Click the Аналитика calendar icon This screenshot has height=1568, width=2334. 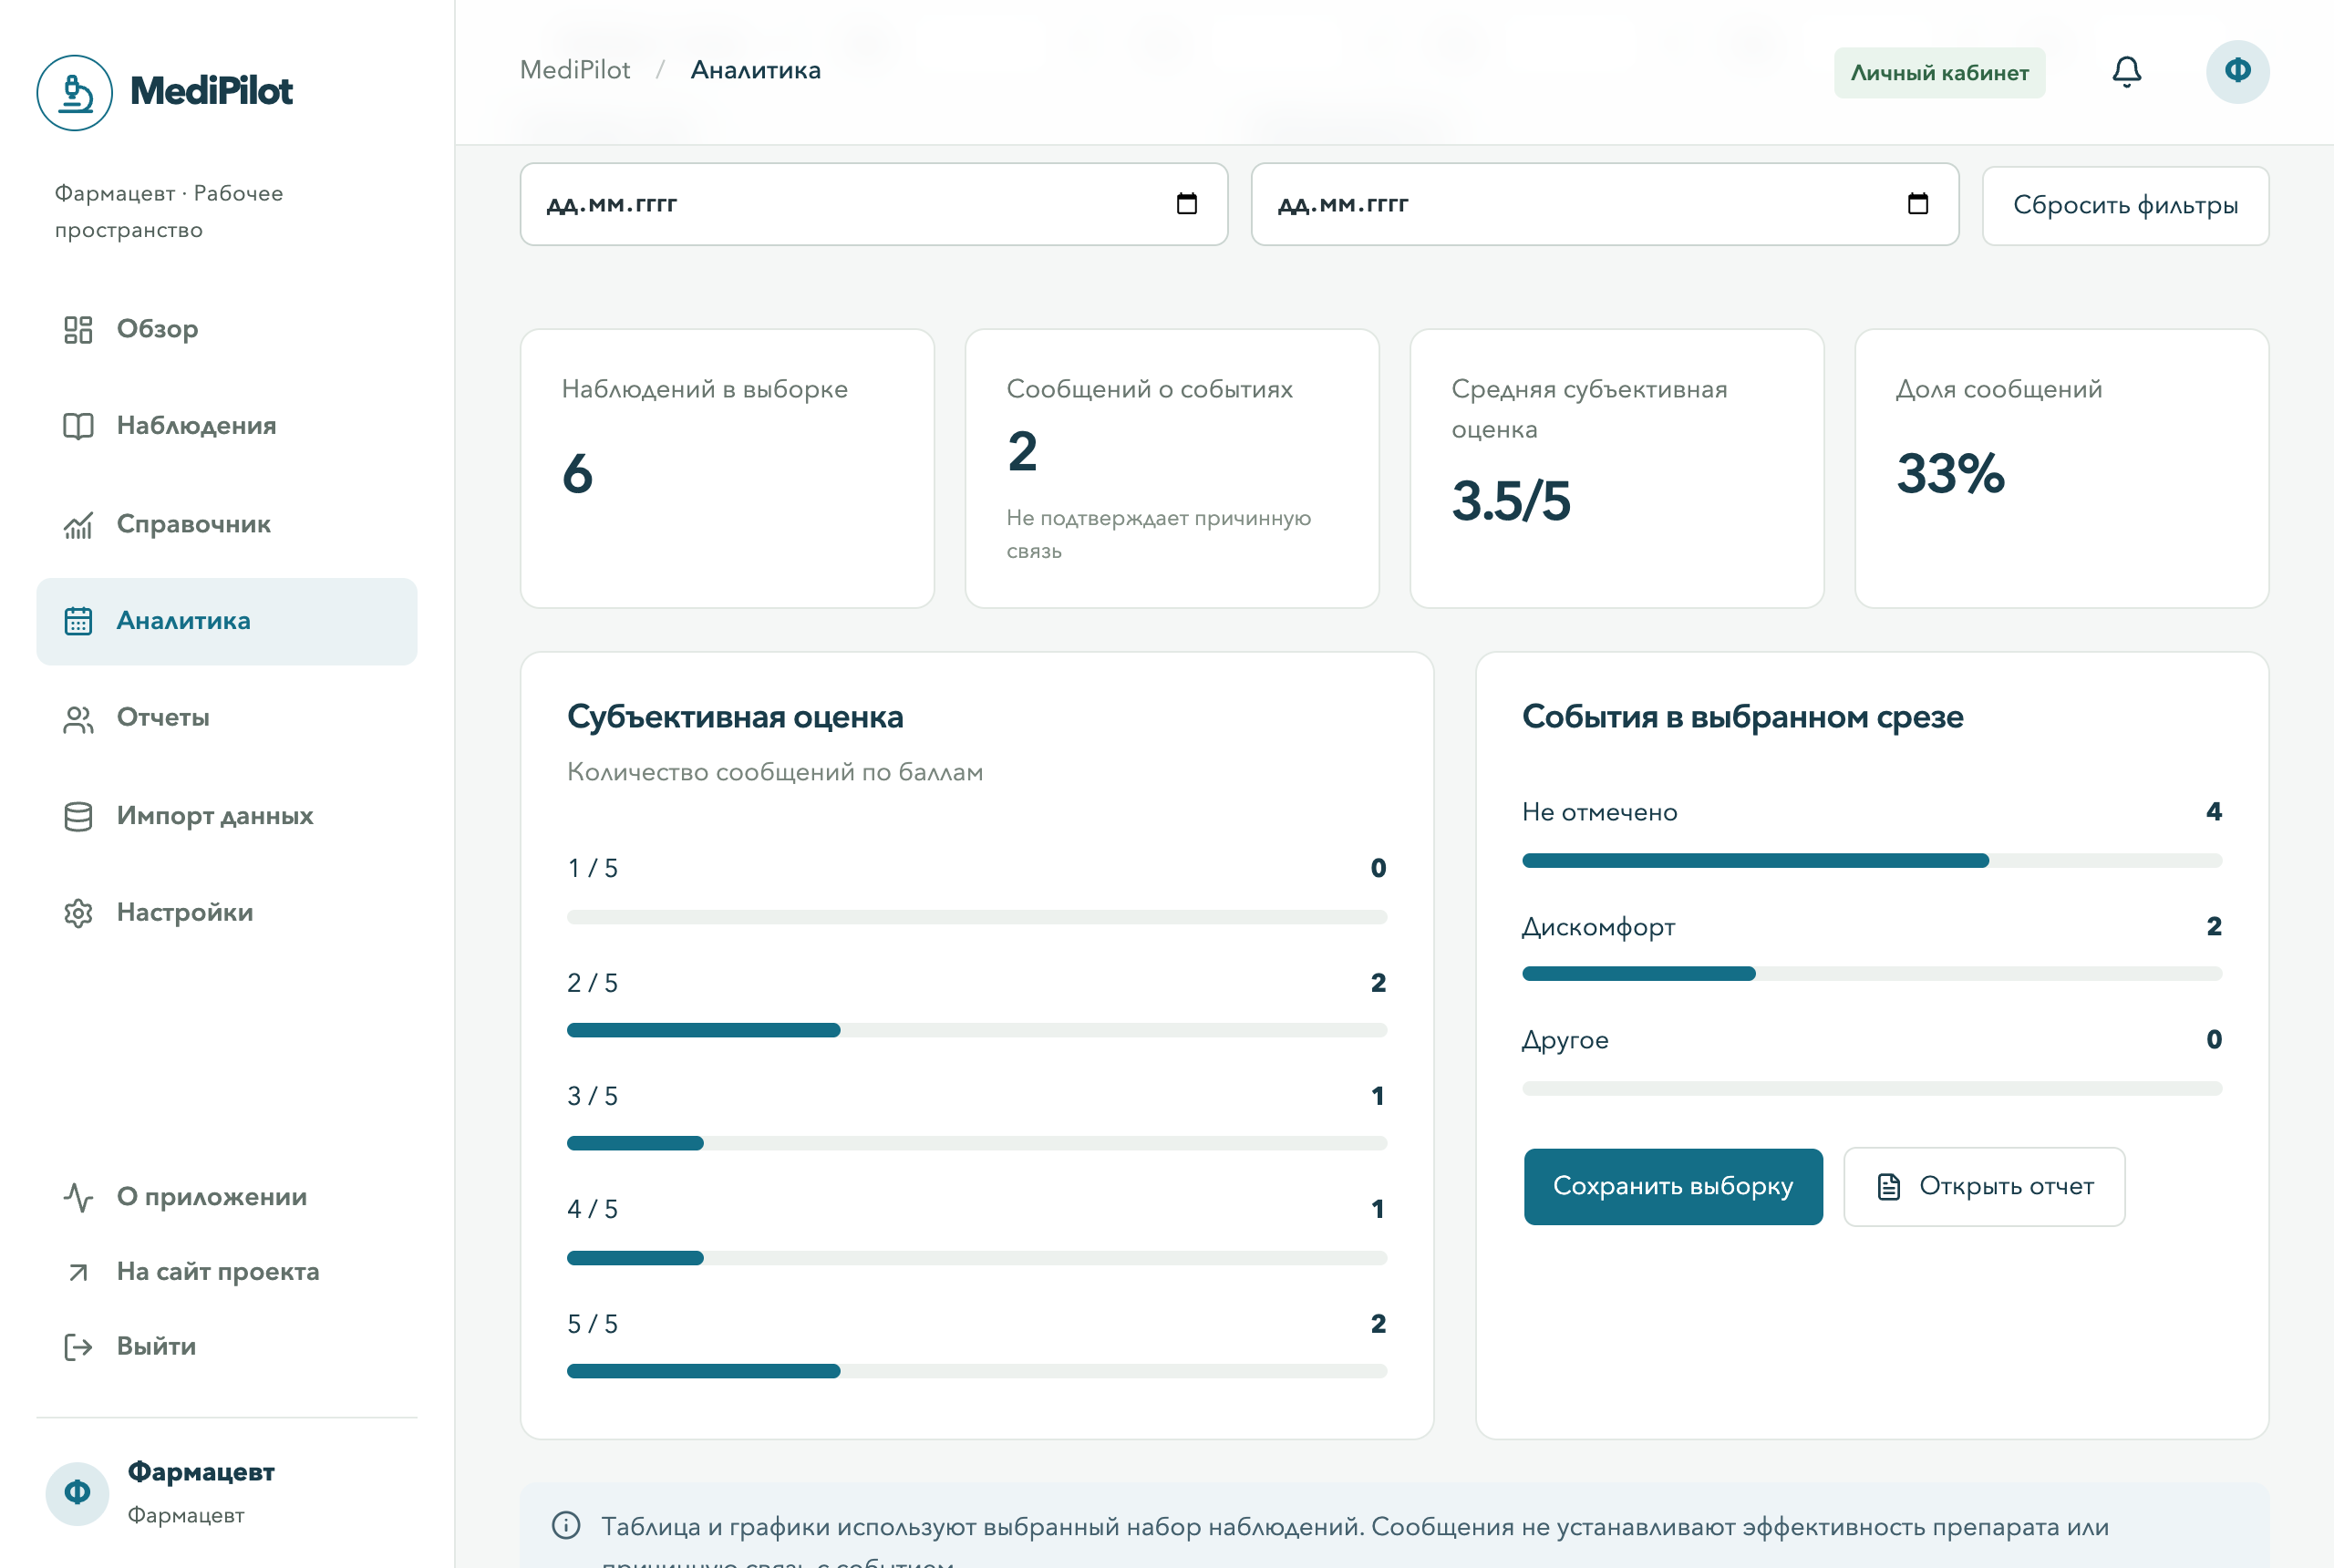(x=78, y=621)
